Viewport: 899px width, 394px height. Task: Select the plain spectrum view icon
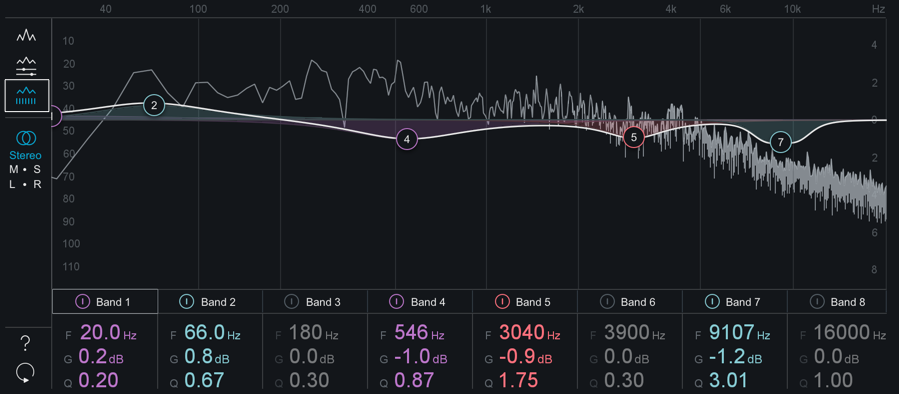pos(26,36)
